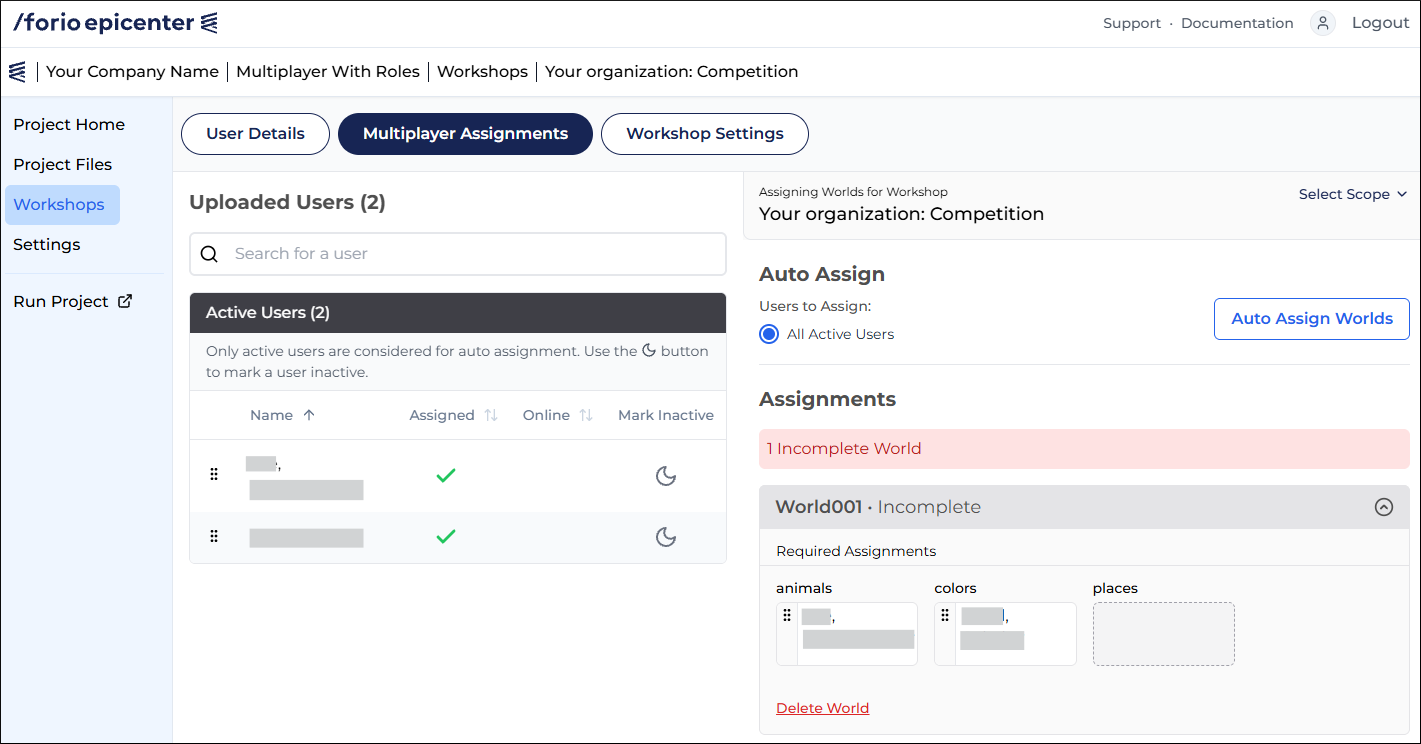Toggle the first user inactive with the moon icon

click(666, 476)
